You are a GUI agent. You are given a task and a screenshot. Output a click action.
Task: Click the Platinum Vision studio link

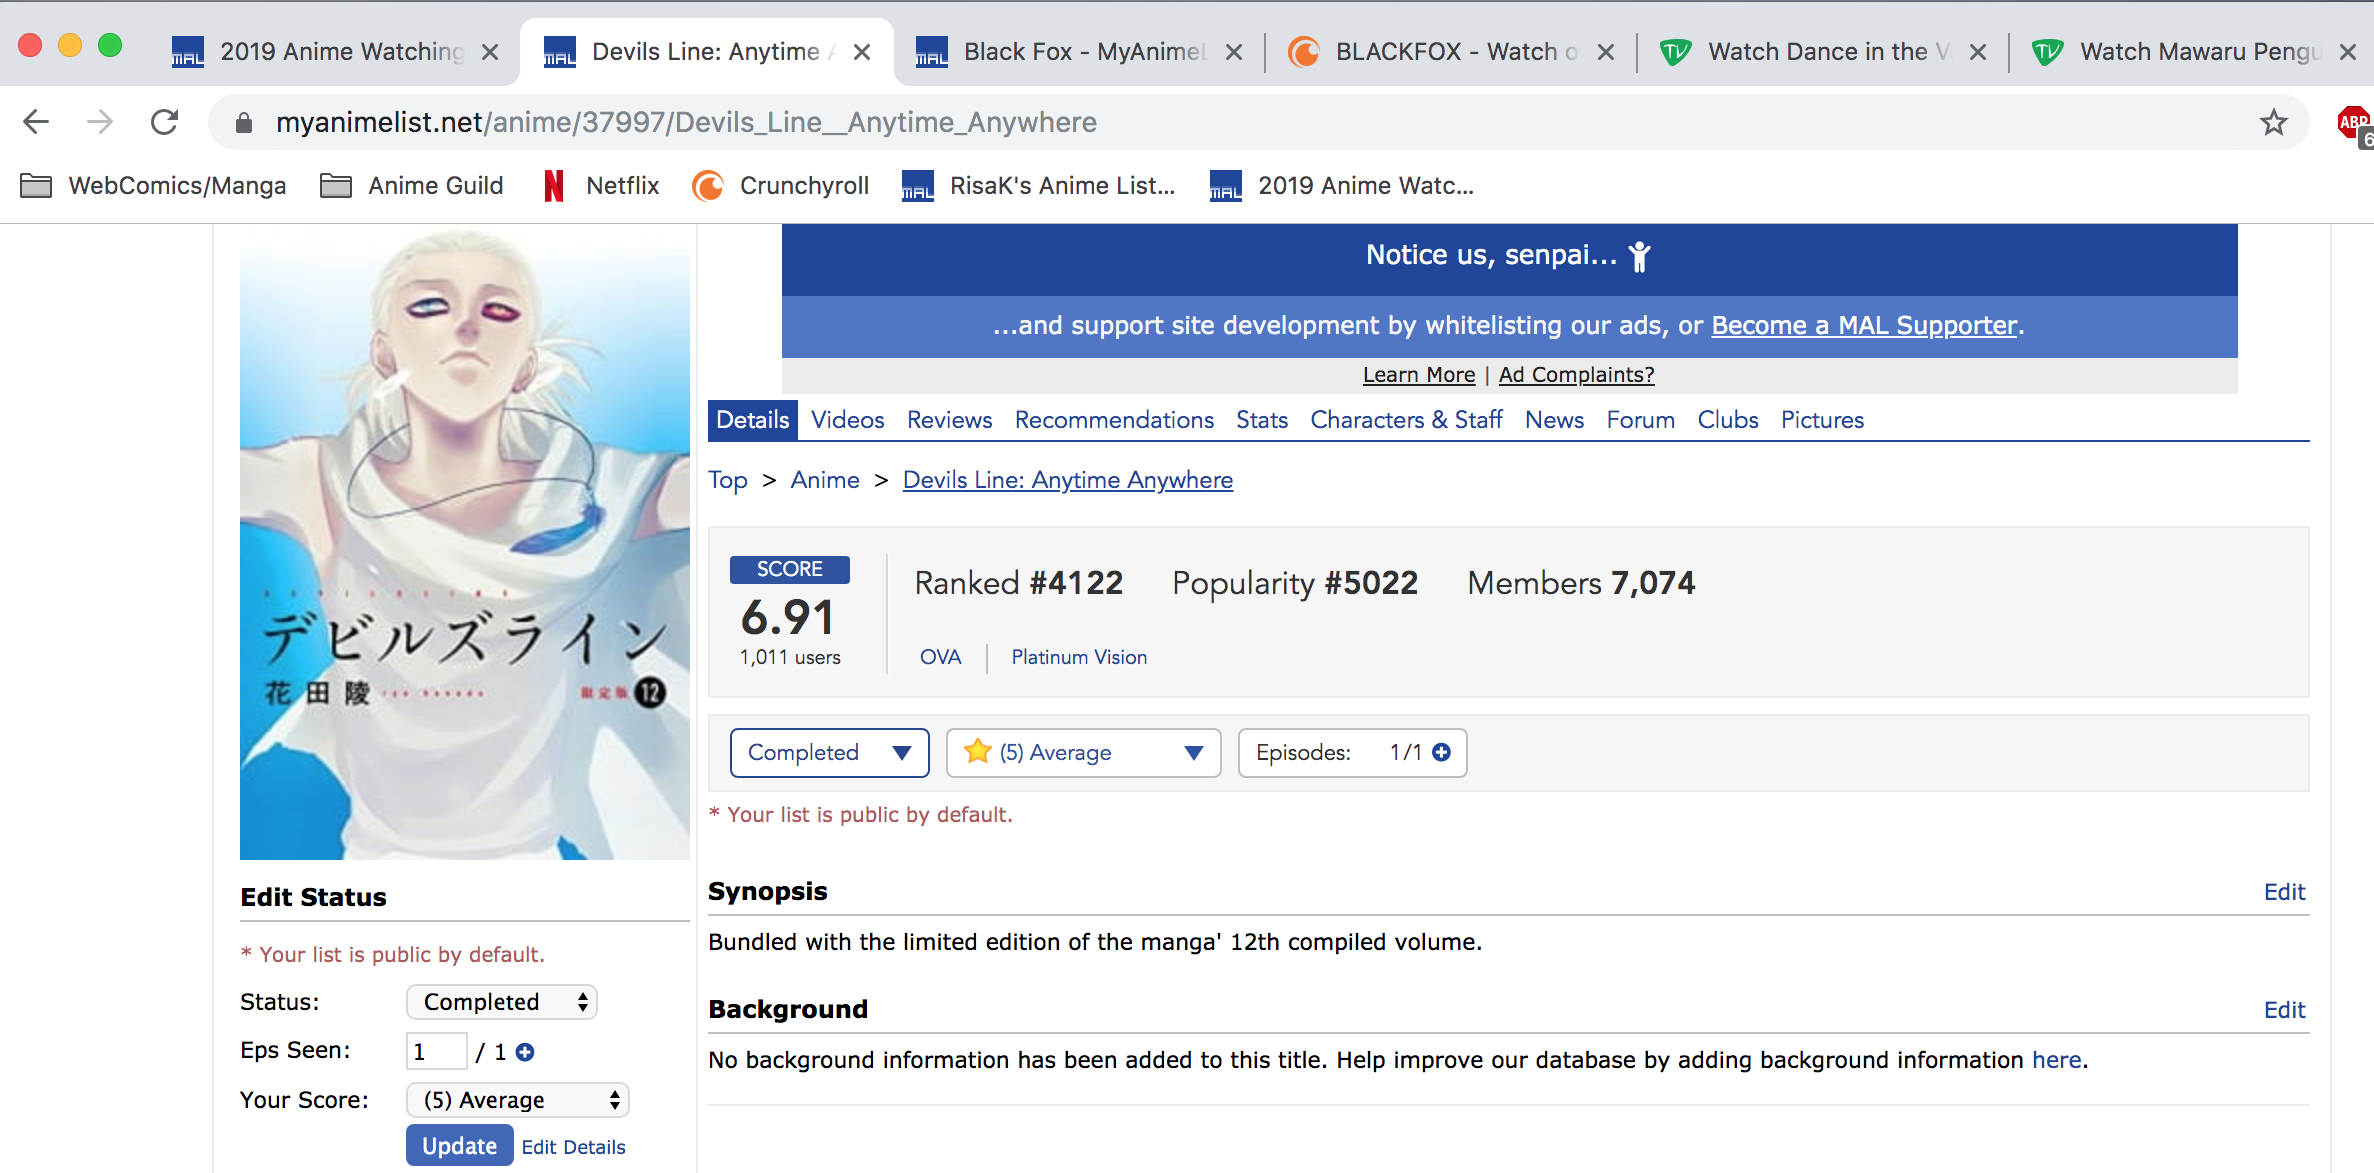(x=1079, y=657)
